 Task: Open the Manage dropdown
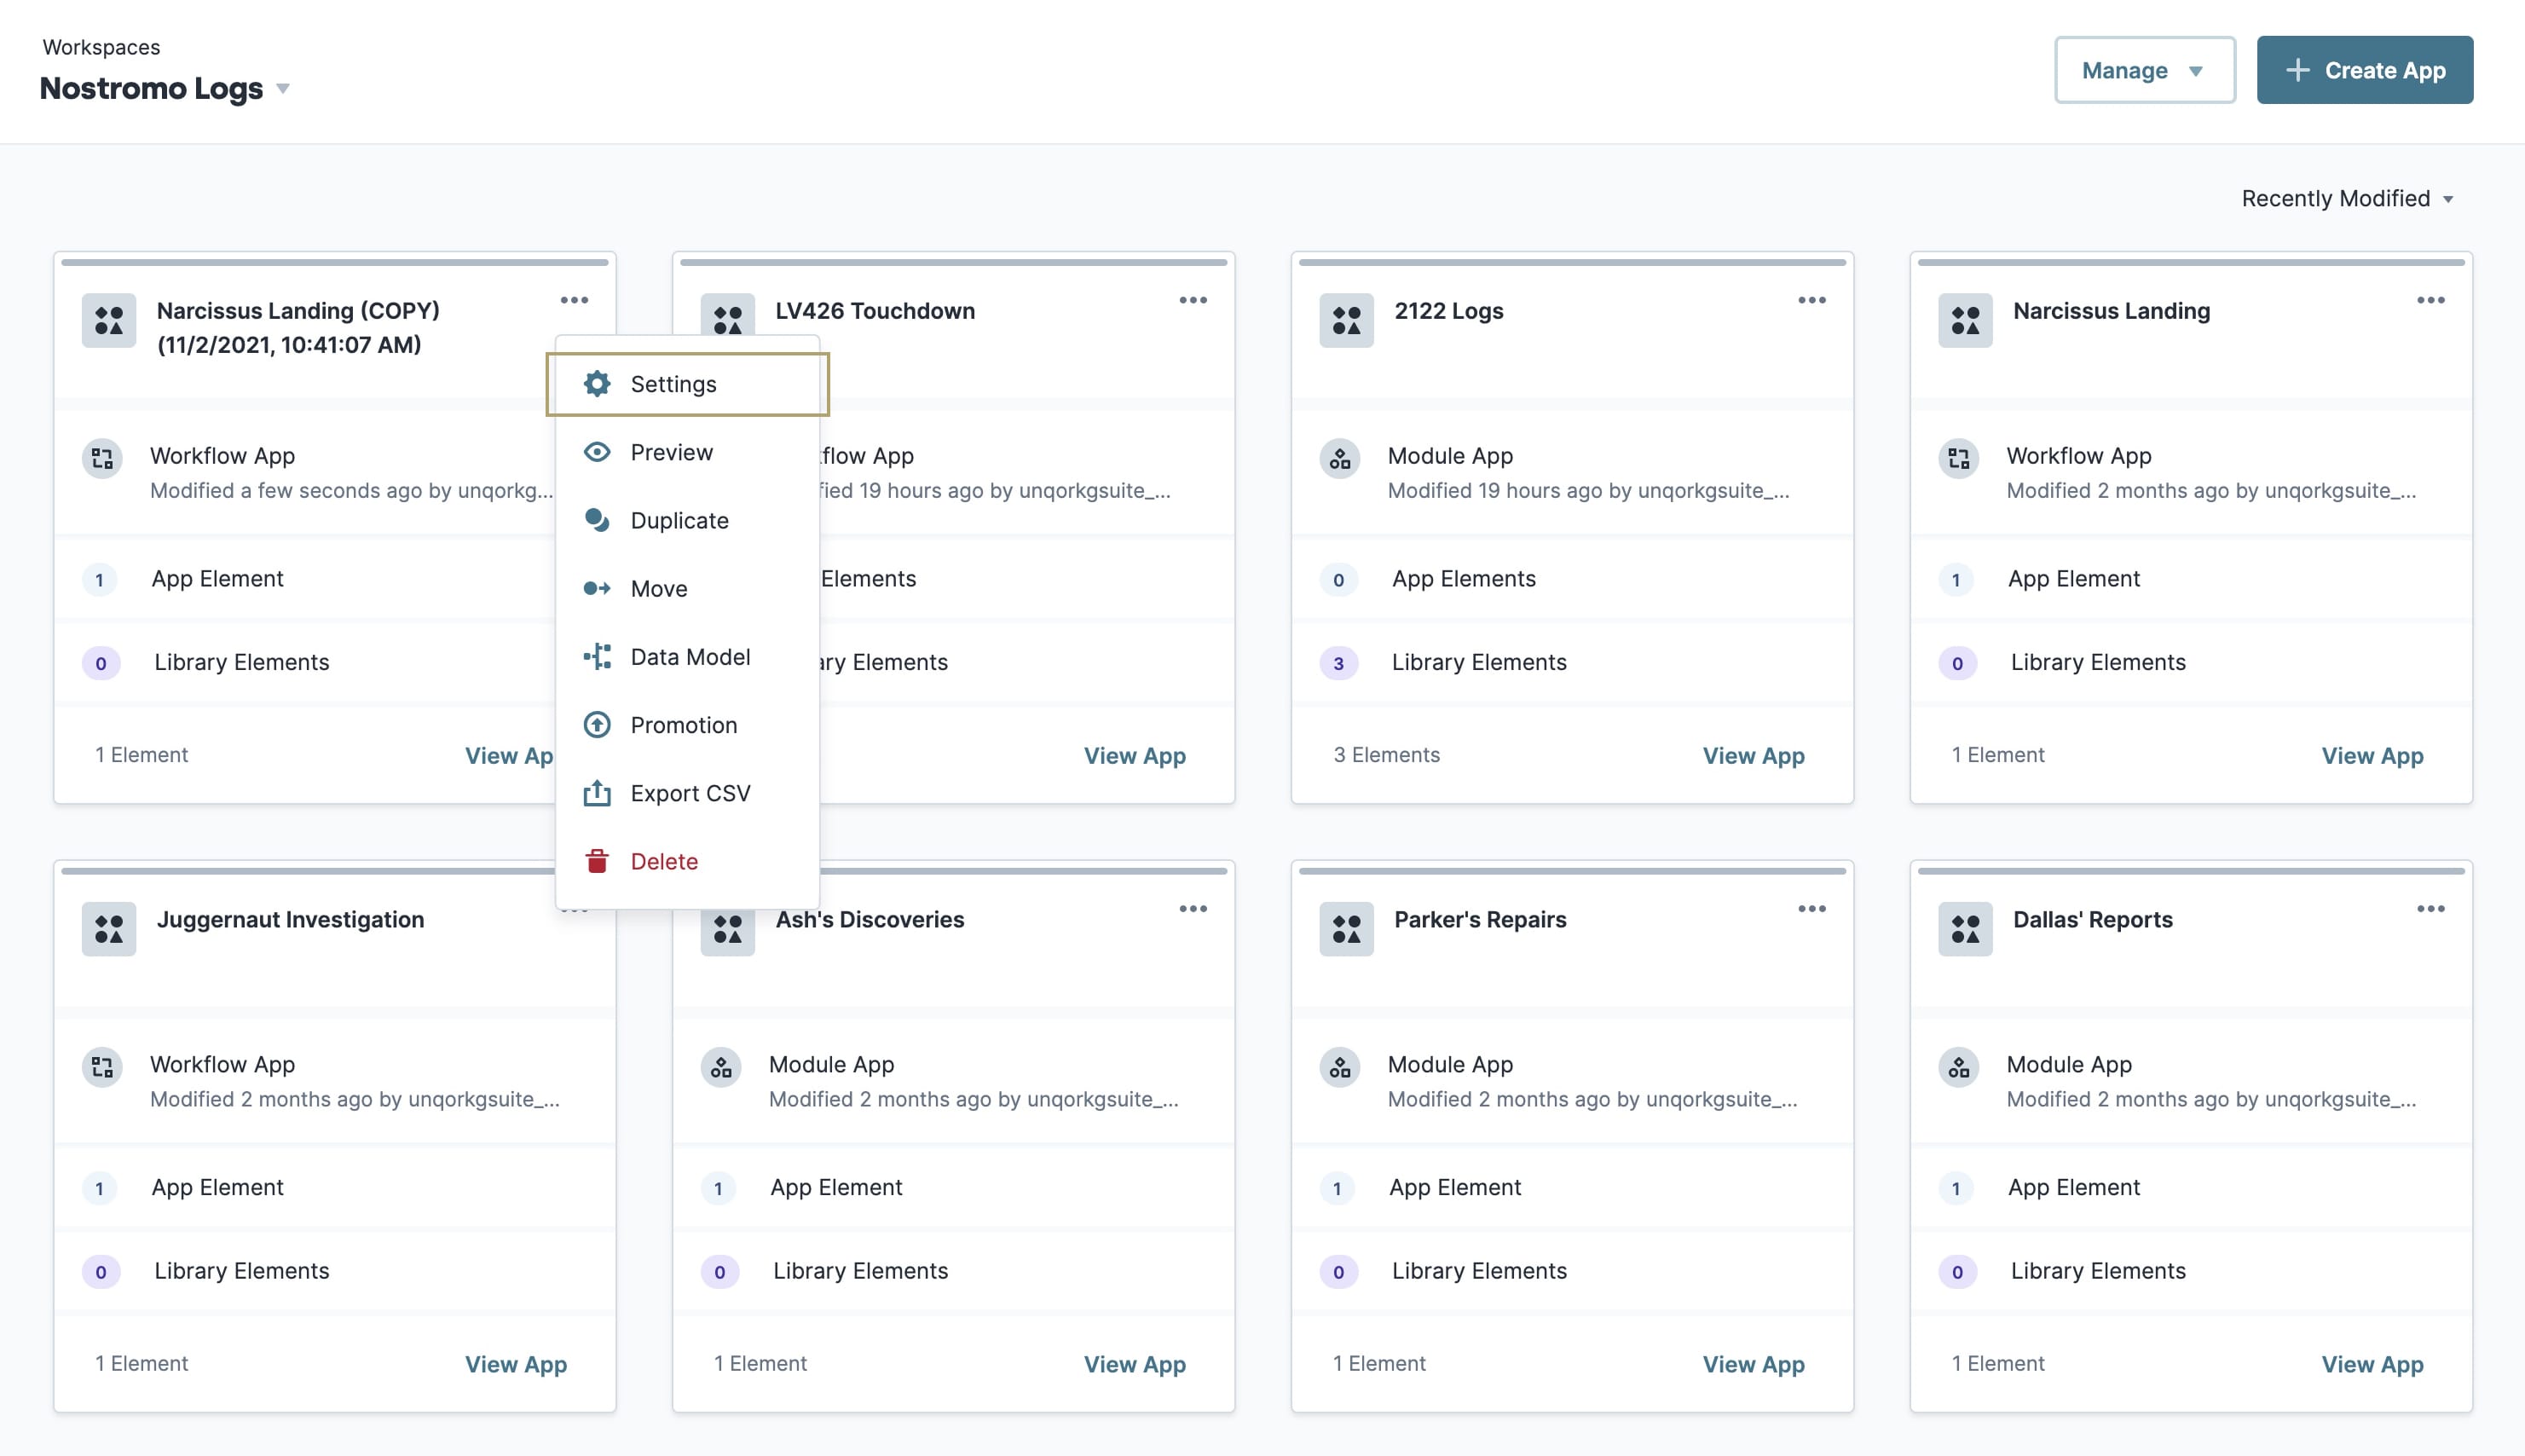[x=2144, y=70]
